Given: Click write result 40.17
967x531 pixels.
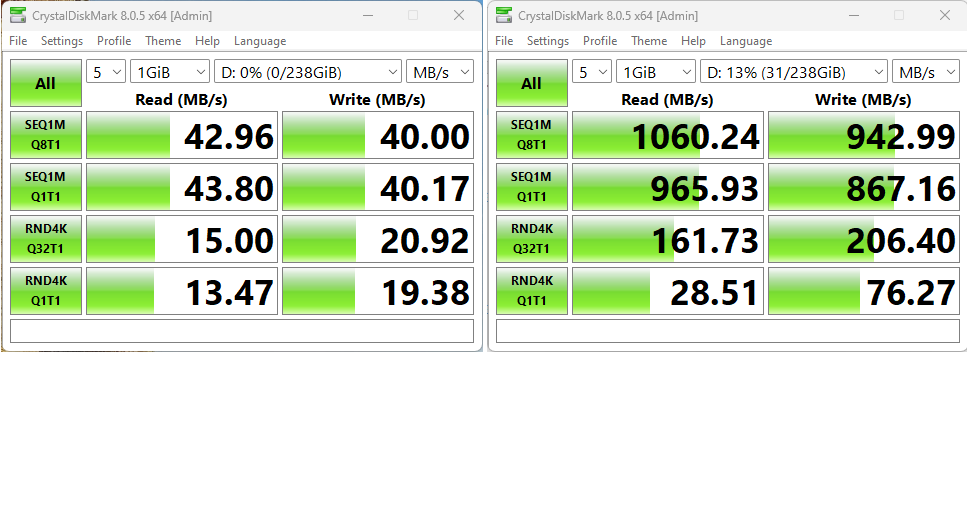Looking at the screenshot, I should click(378, 187).
